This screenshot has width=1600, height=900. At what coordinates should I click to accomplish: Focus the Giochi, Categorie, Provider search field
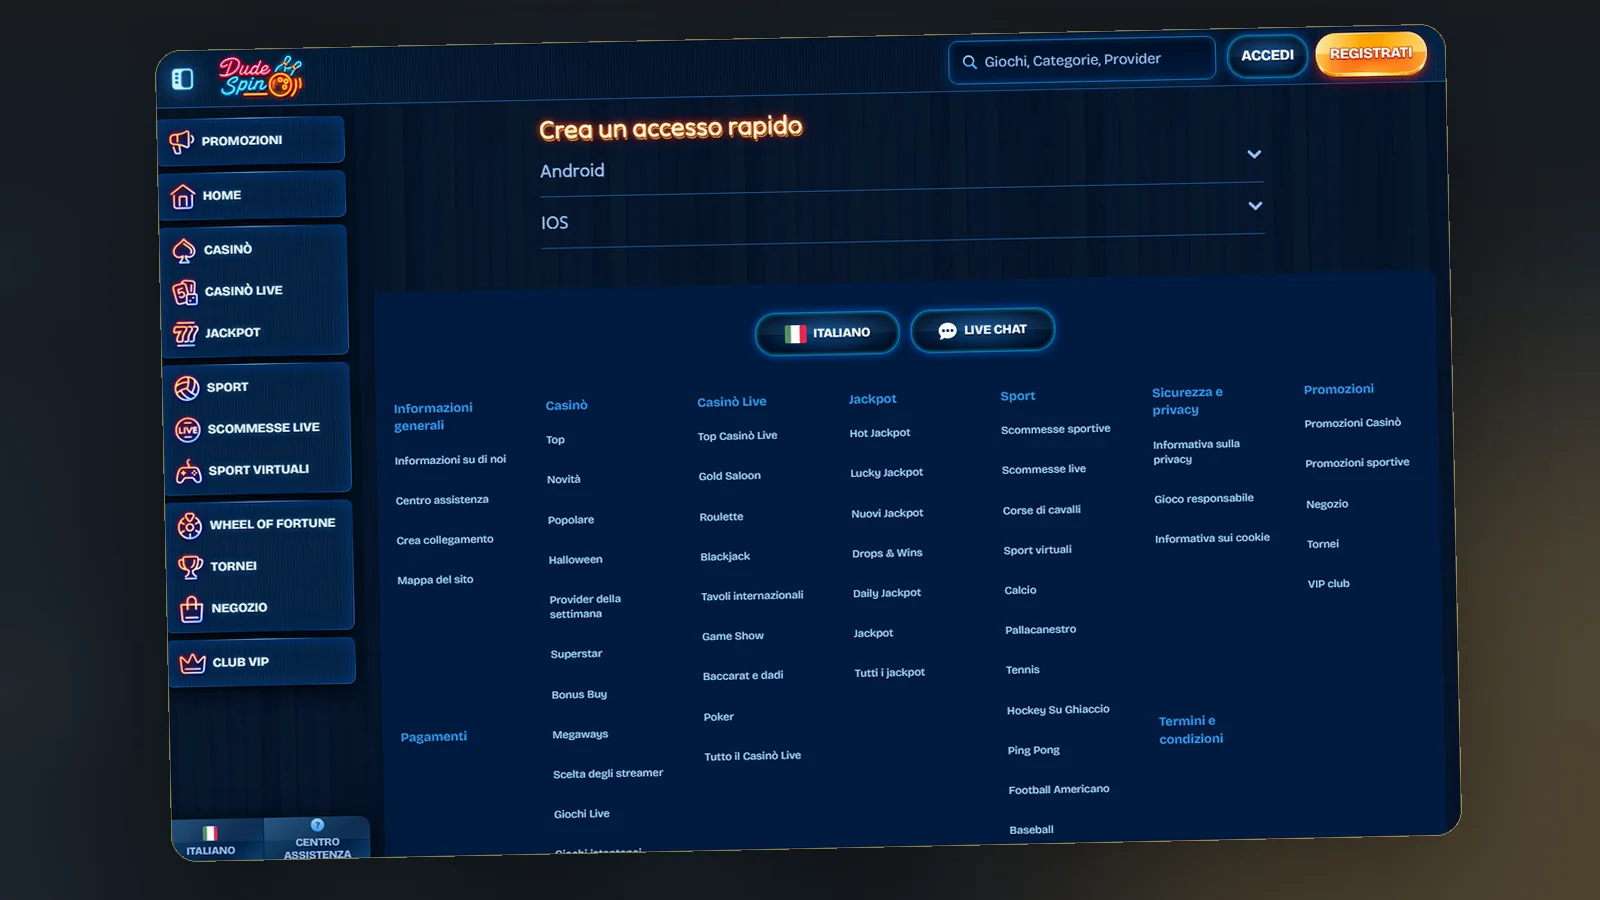click(1082, 61)
